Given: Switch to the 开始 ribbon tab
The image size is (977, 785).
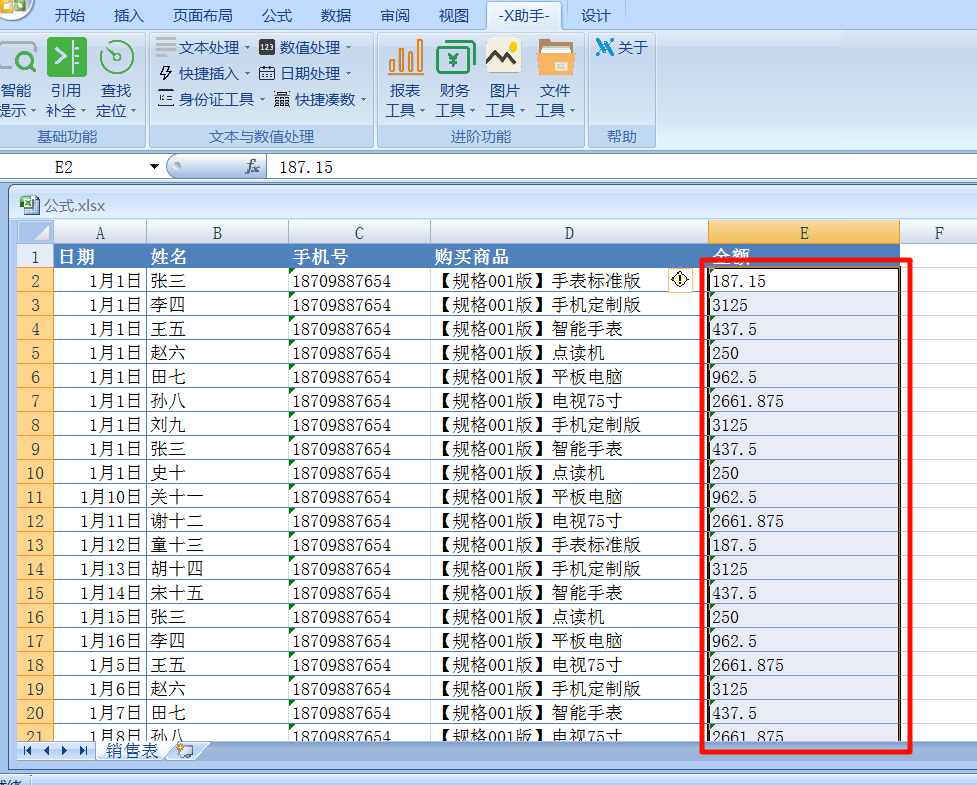Looking at the screenshot, I should (70, 15).
